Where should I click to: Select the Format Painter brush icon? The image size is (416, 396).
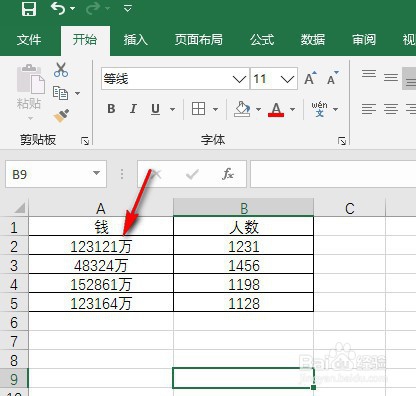click(61, 116)
